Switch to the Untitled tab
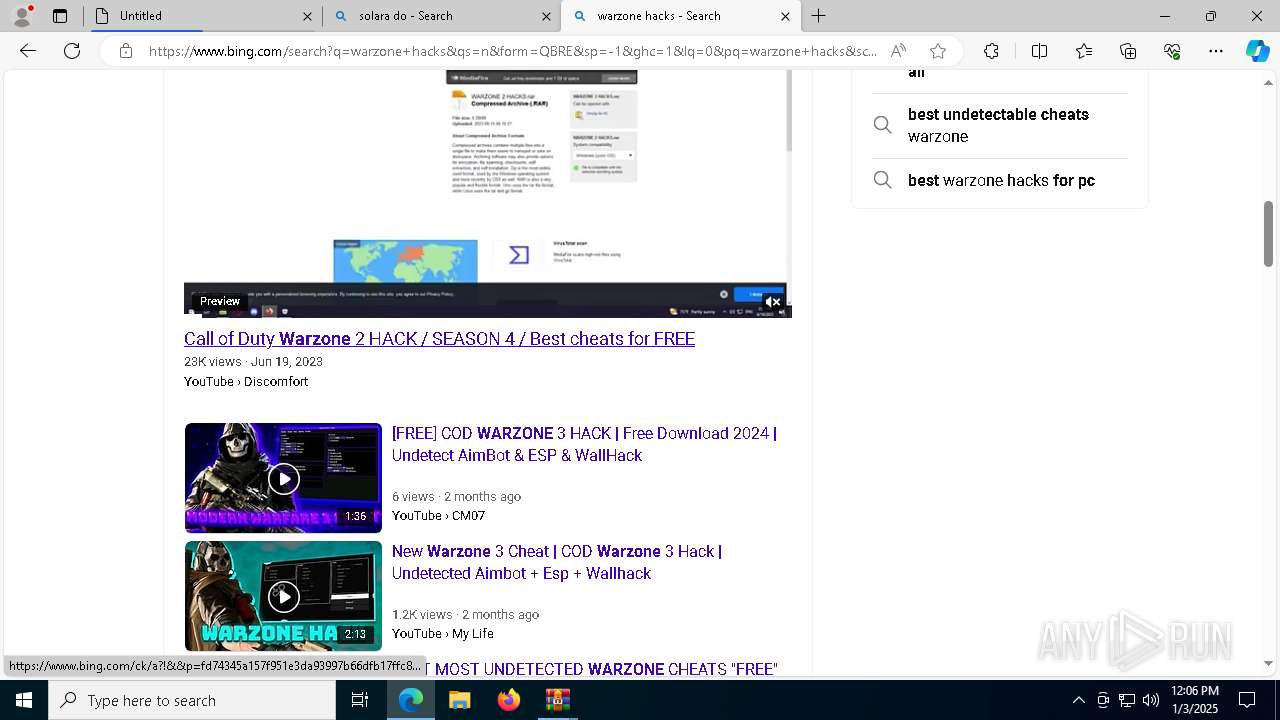Image resolution: width=1280 pixels, height=720 pixels. (x=202, y=16)
